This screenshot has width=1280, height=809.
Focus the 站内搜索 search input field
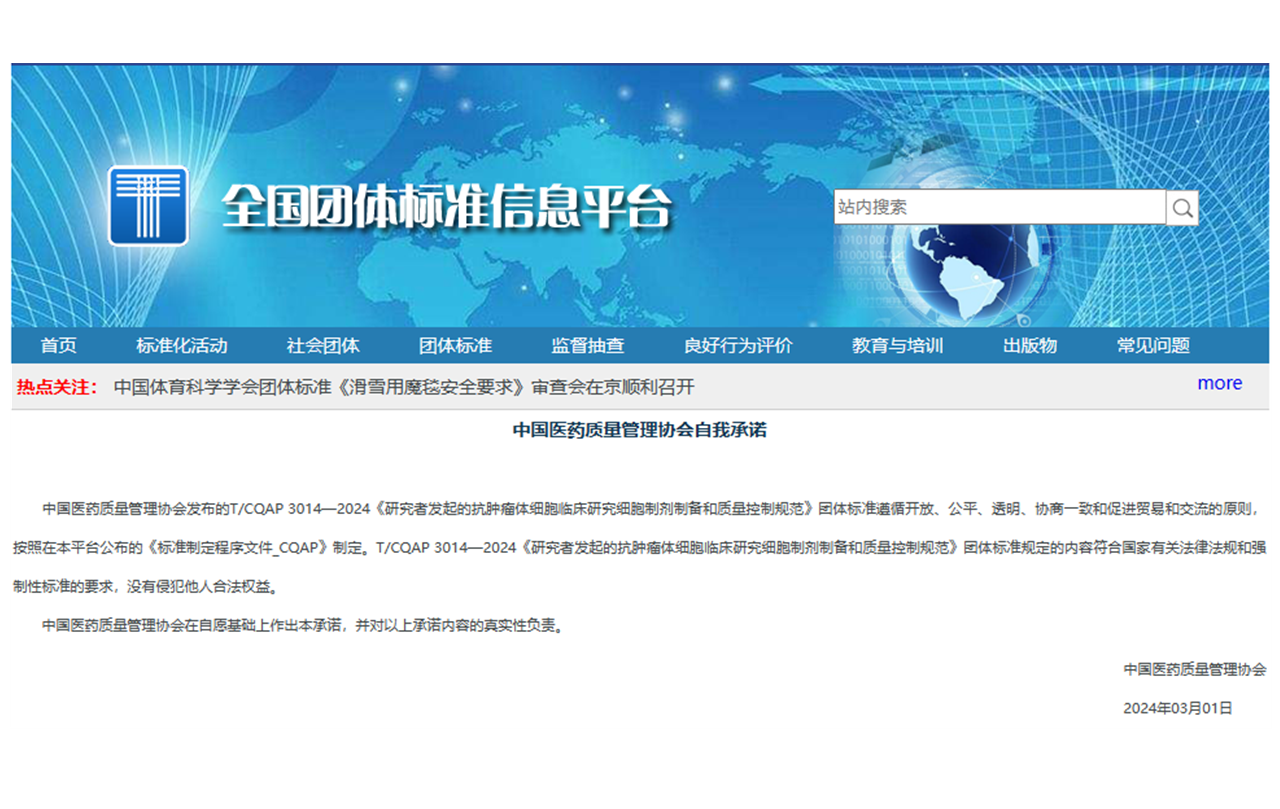(x=1000, y=208)
